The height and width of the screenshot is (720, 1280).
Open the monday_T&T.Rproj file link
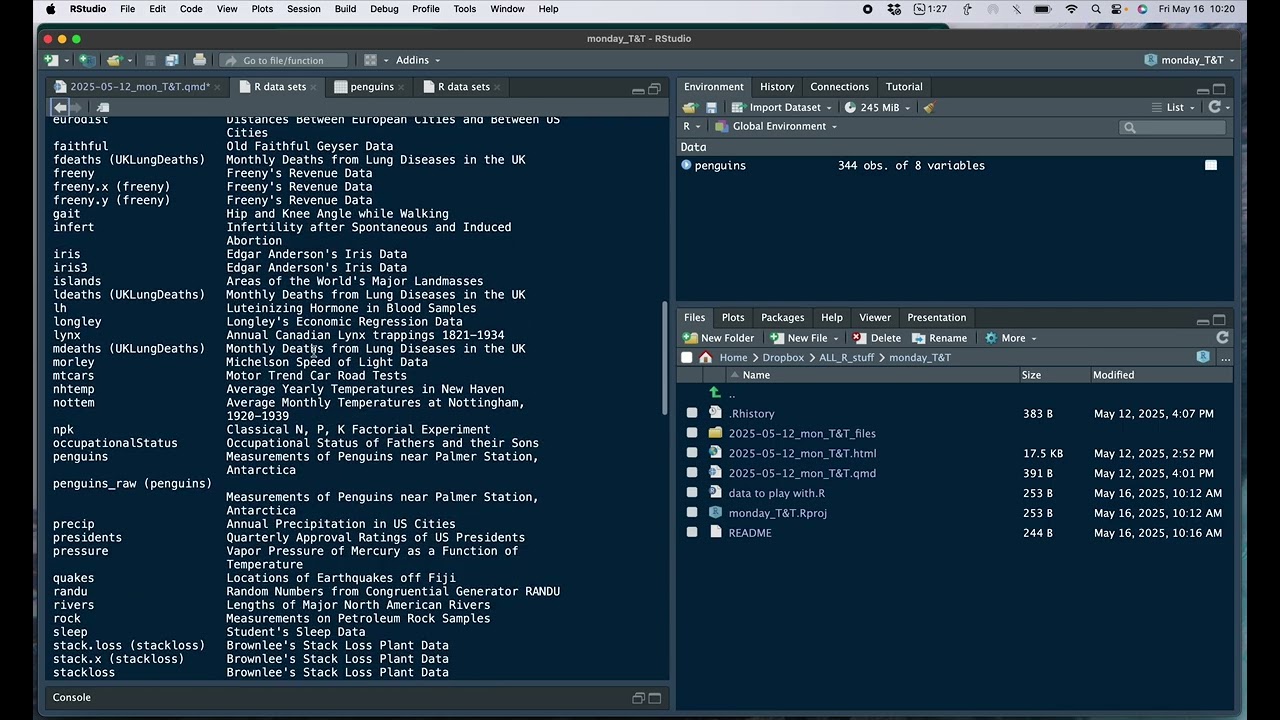(x=778, y=513)
